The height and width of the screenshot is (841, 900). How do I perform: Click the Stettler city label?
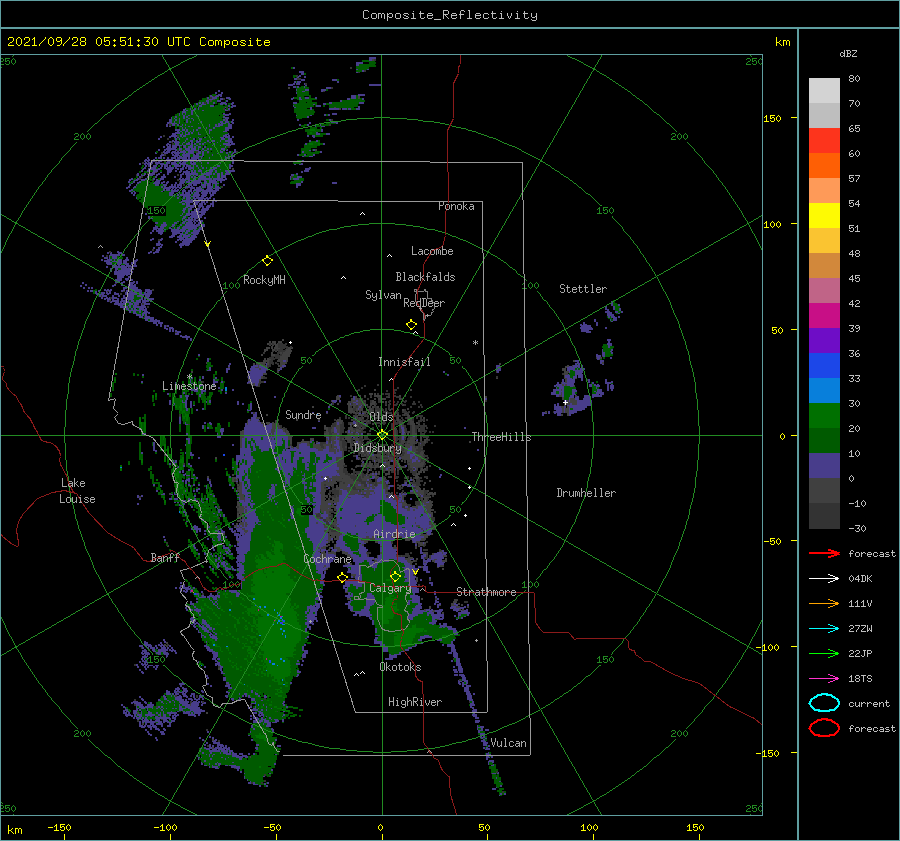click(x=583, y=289)
